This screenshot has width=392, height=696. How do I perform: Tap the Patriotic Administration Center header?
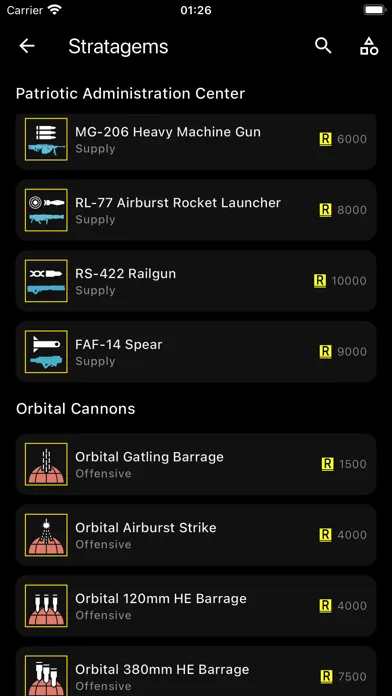pos(131,94)
